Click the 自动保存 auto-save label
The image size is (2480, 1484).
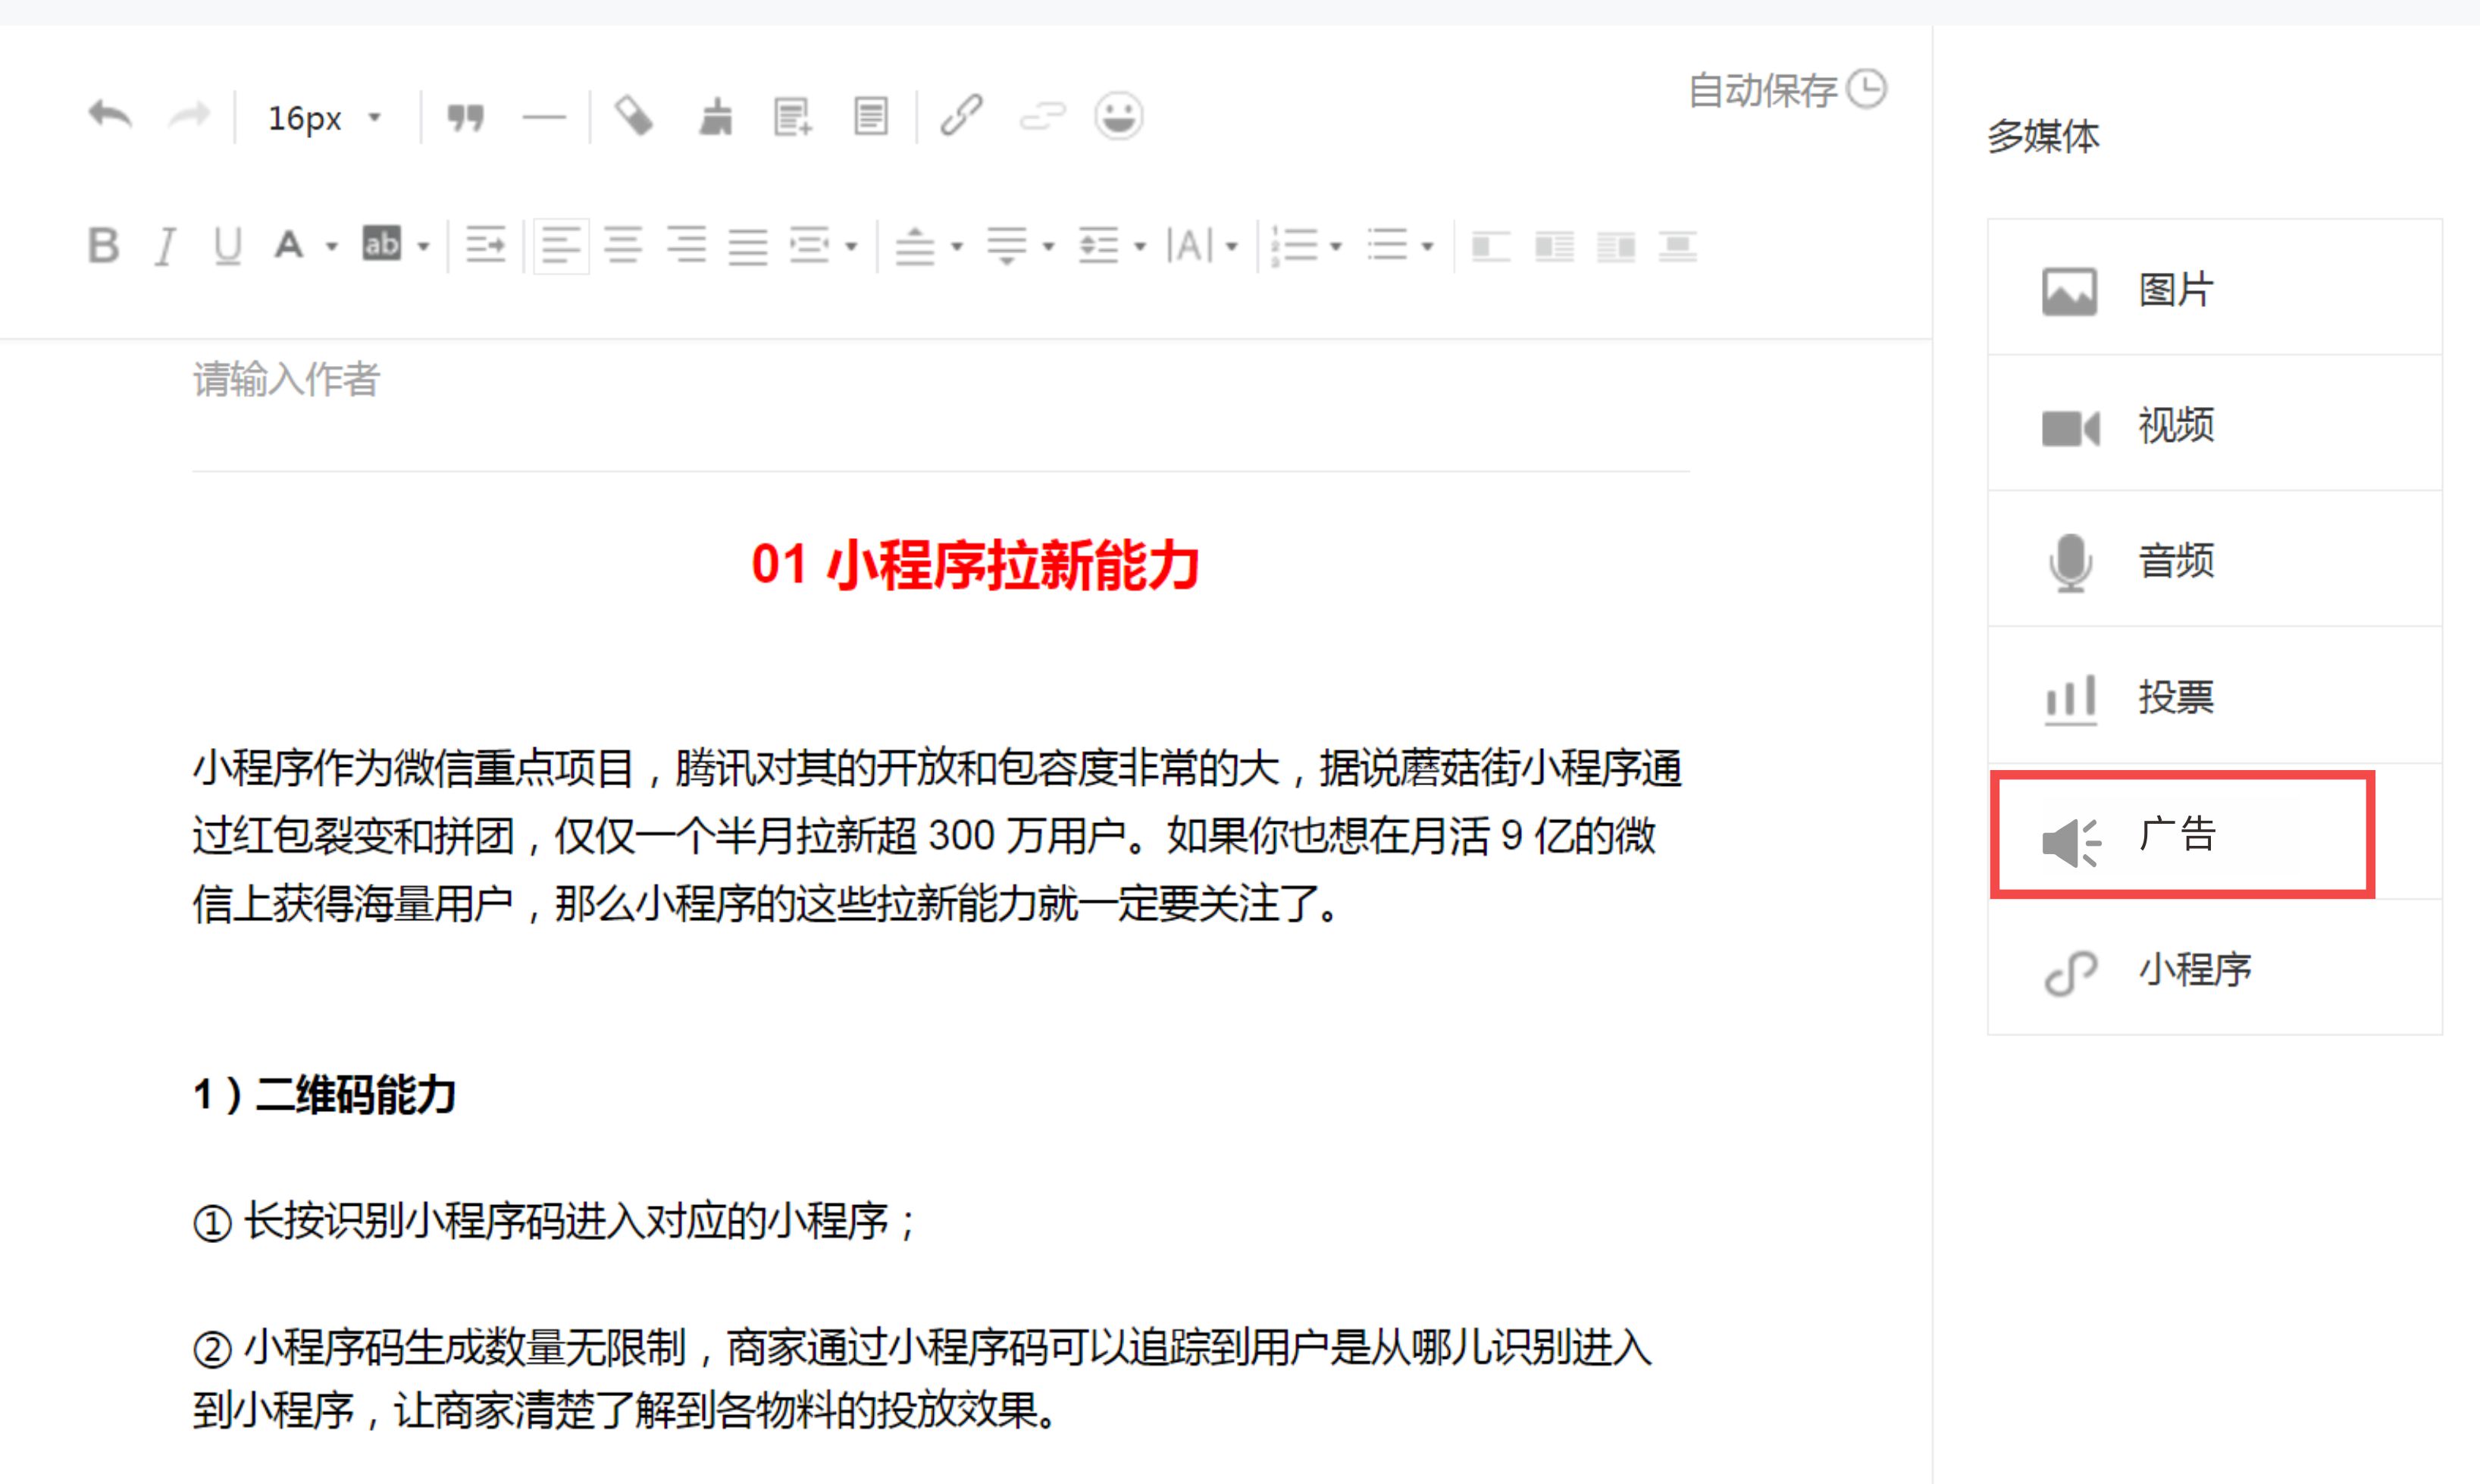tap(1763, 90)
